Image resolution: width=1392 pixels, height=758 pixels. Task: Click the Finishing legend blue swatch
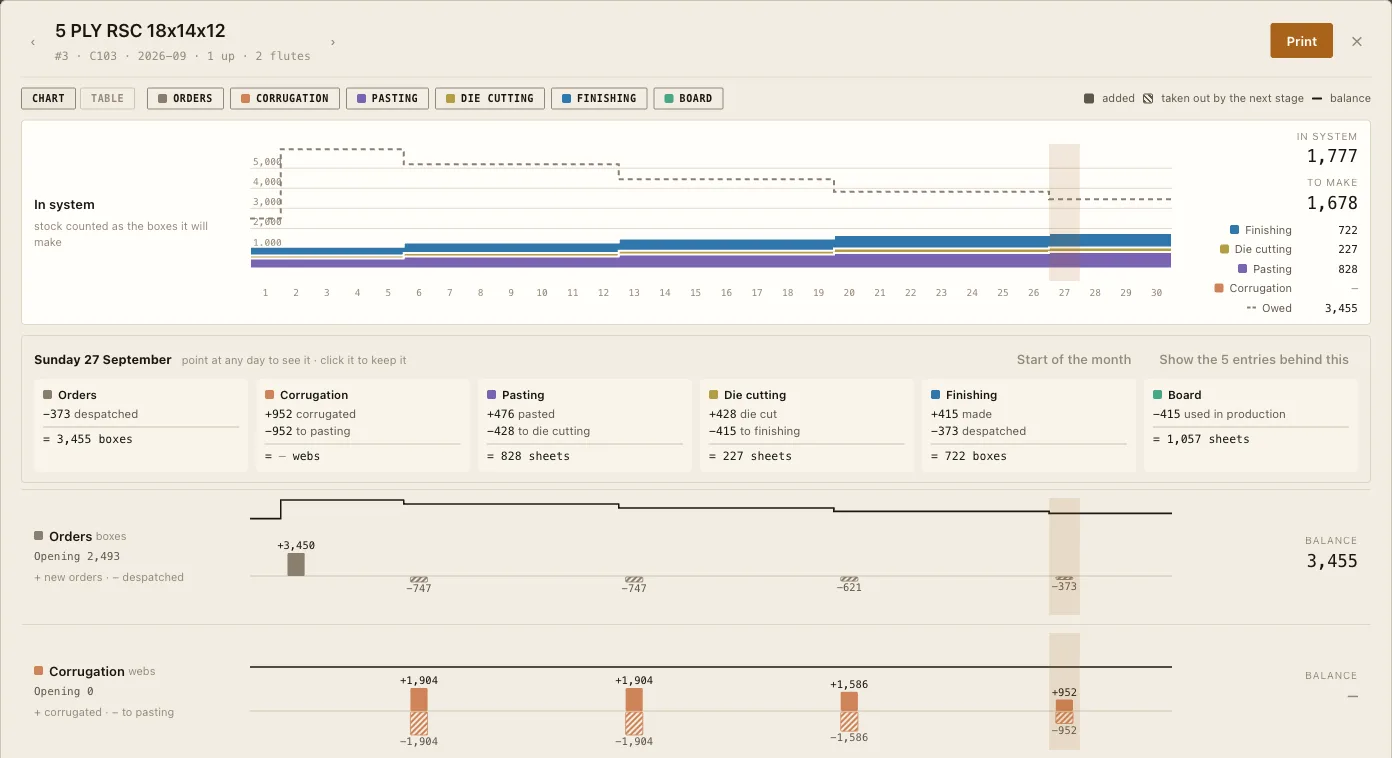pyautogui.click(x=1235, y=230)
